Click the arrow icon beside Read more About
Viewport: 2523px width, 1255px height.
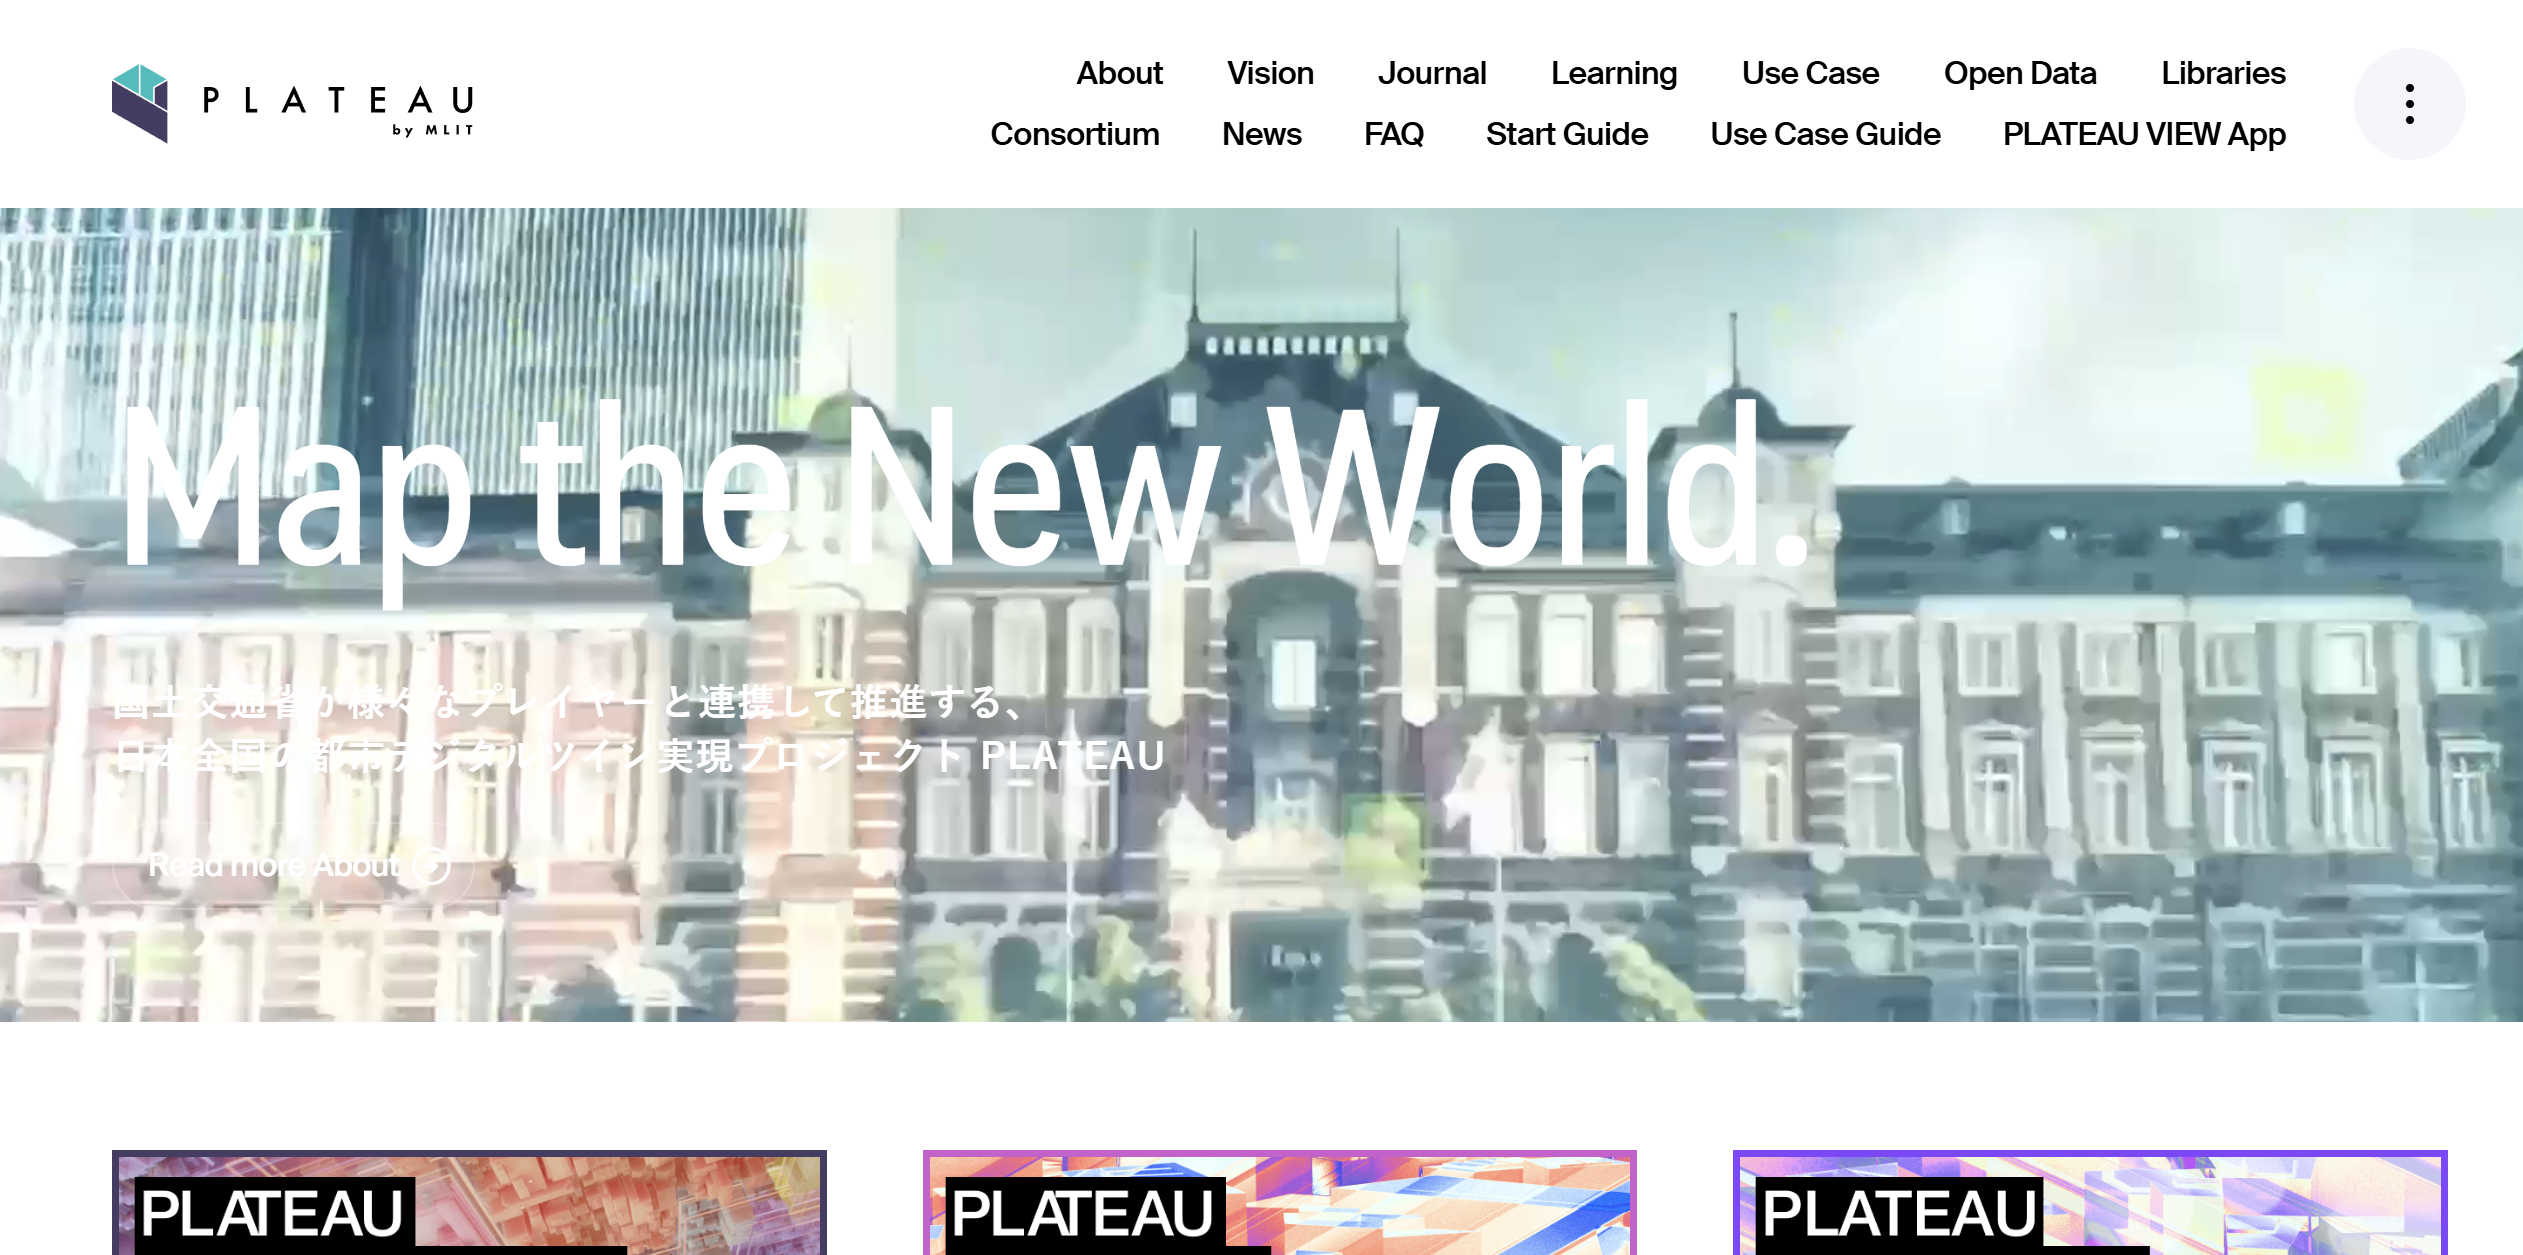point(432,865)
